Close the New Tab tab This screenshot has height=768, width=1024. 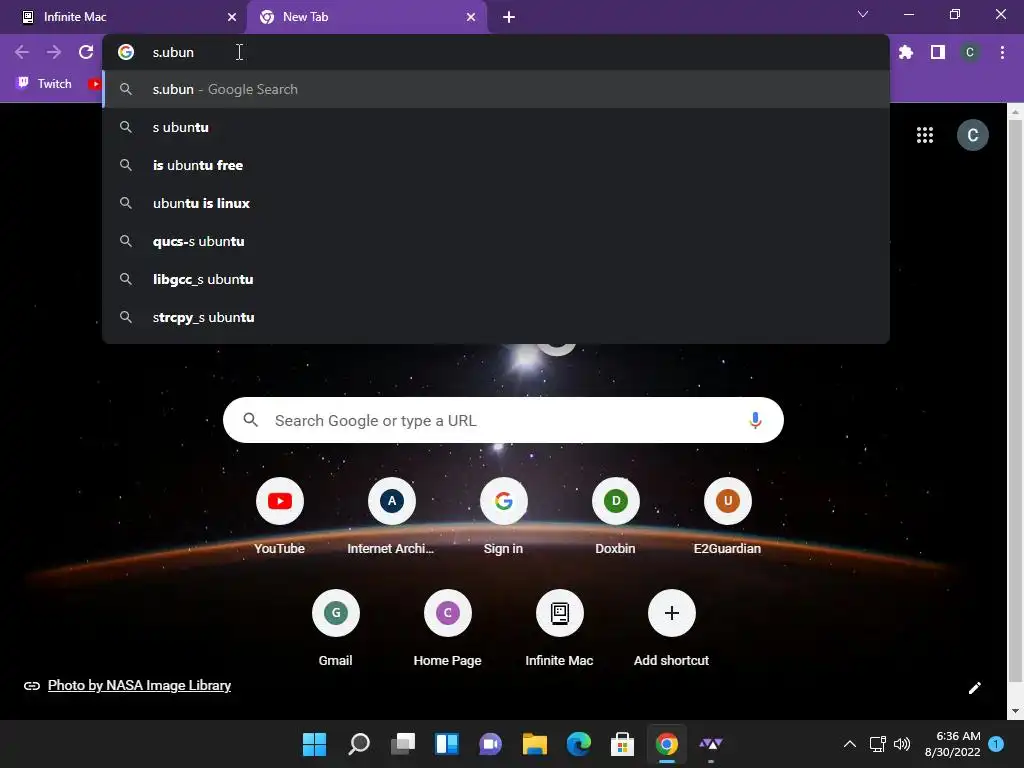click(471, 17)
